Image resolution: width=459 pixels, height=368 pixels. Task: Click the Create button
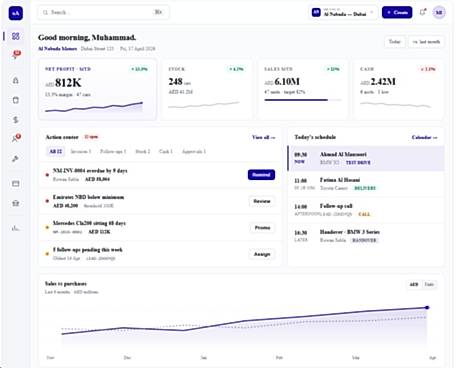coord(397,13)
